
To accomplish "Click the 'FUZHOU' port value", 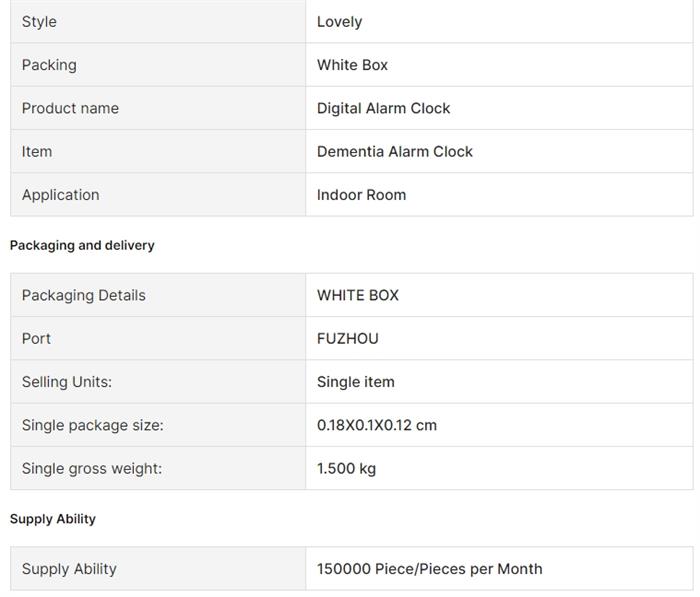I will 347,339.
